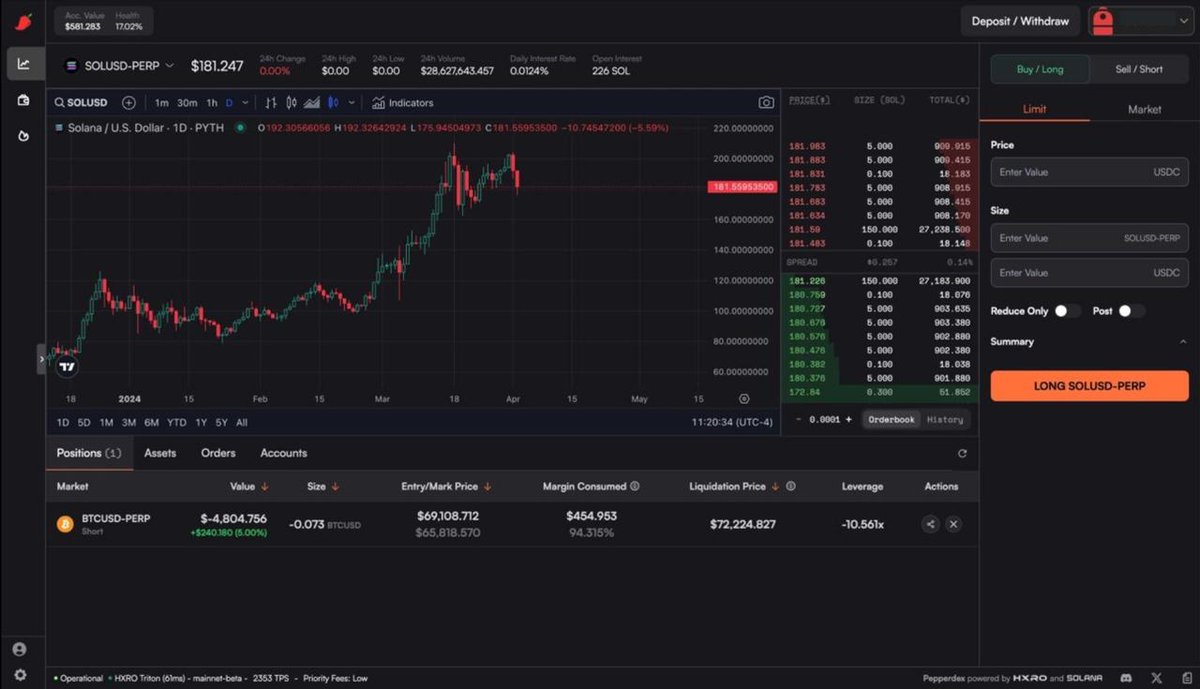Open the user profile sidebar icon
Image resolution: width=1200 pixels, height=689 pixels.
point(19,649)
